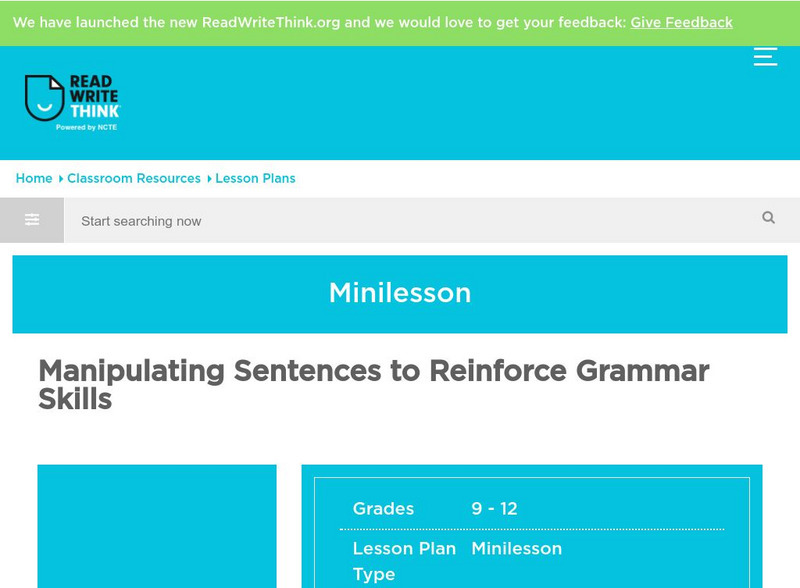
Task: Go to the Home breadcrumb
Action: 34,178
